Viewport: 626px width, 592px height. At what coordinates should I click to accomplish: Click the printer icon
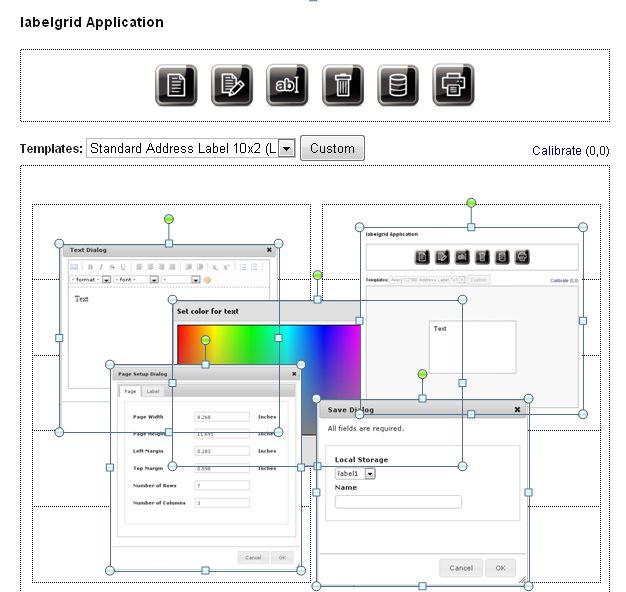click(x=453, y=85)
